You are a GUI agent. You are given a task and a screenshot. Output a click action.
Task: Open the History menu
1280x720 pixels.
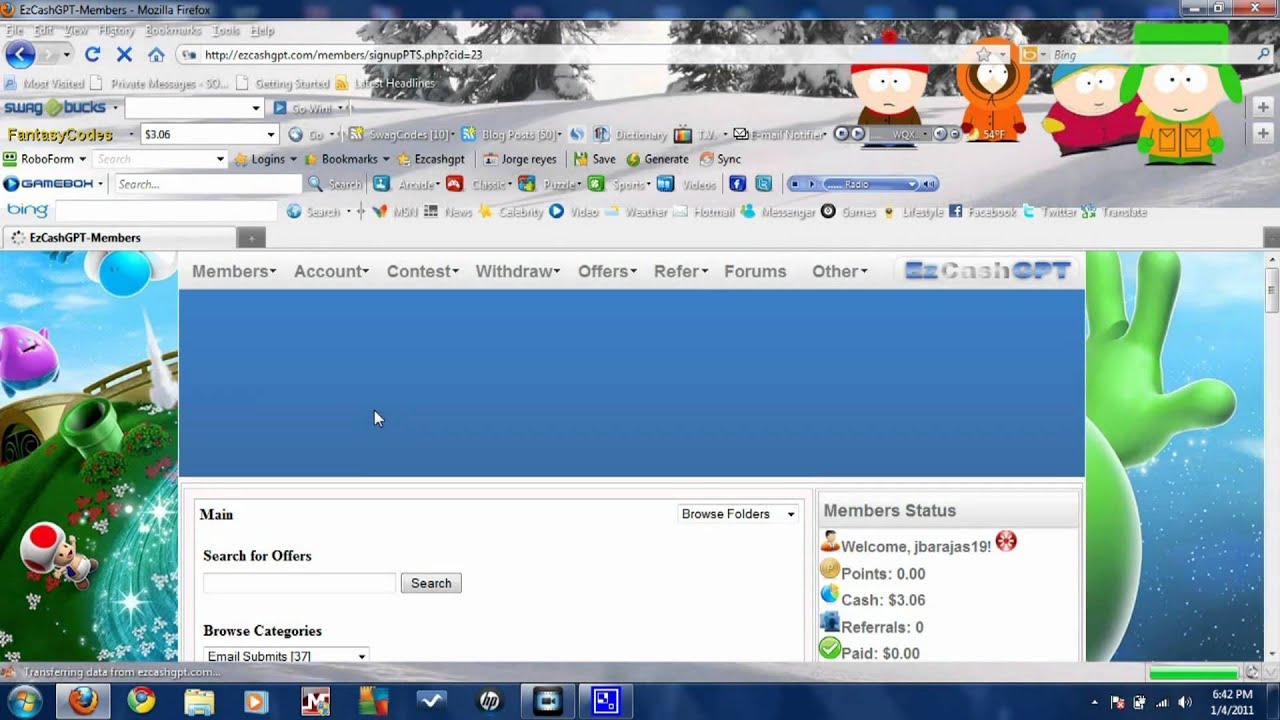tap(117, 30)
